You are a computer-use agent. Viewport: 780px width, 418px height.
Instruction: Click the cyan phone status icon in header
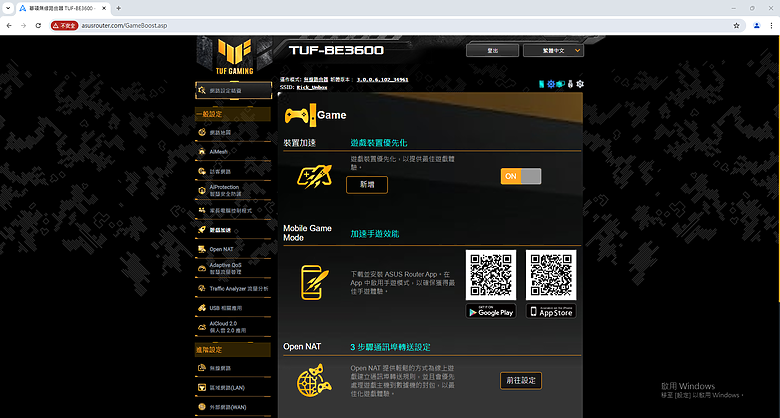point(542,84)
